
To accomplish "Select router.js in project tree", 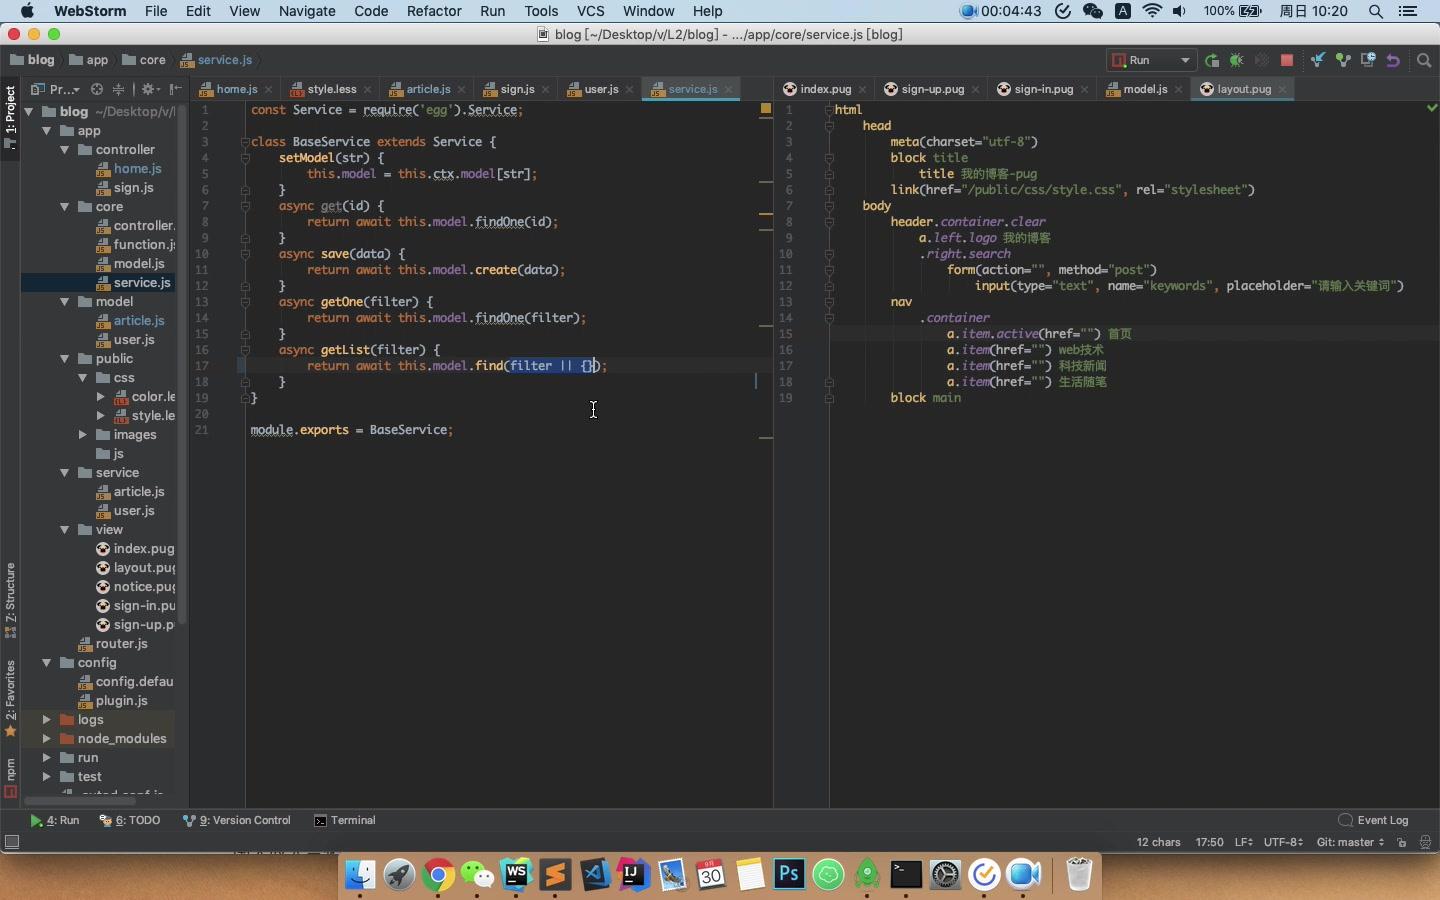I will (121, 644).
